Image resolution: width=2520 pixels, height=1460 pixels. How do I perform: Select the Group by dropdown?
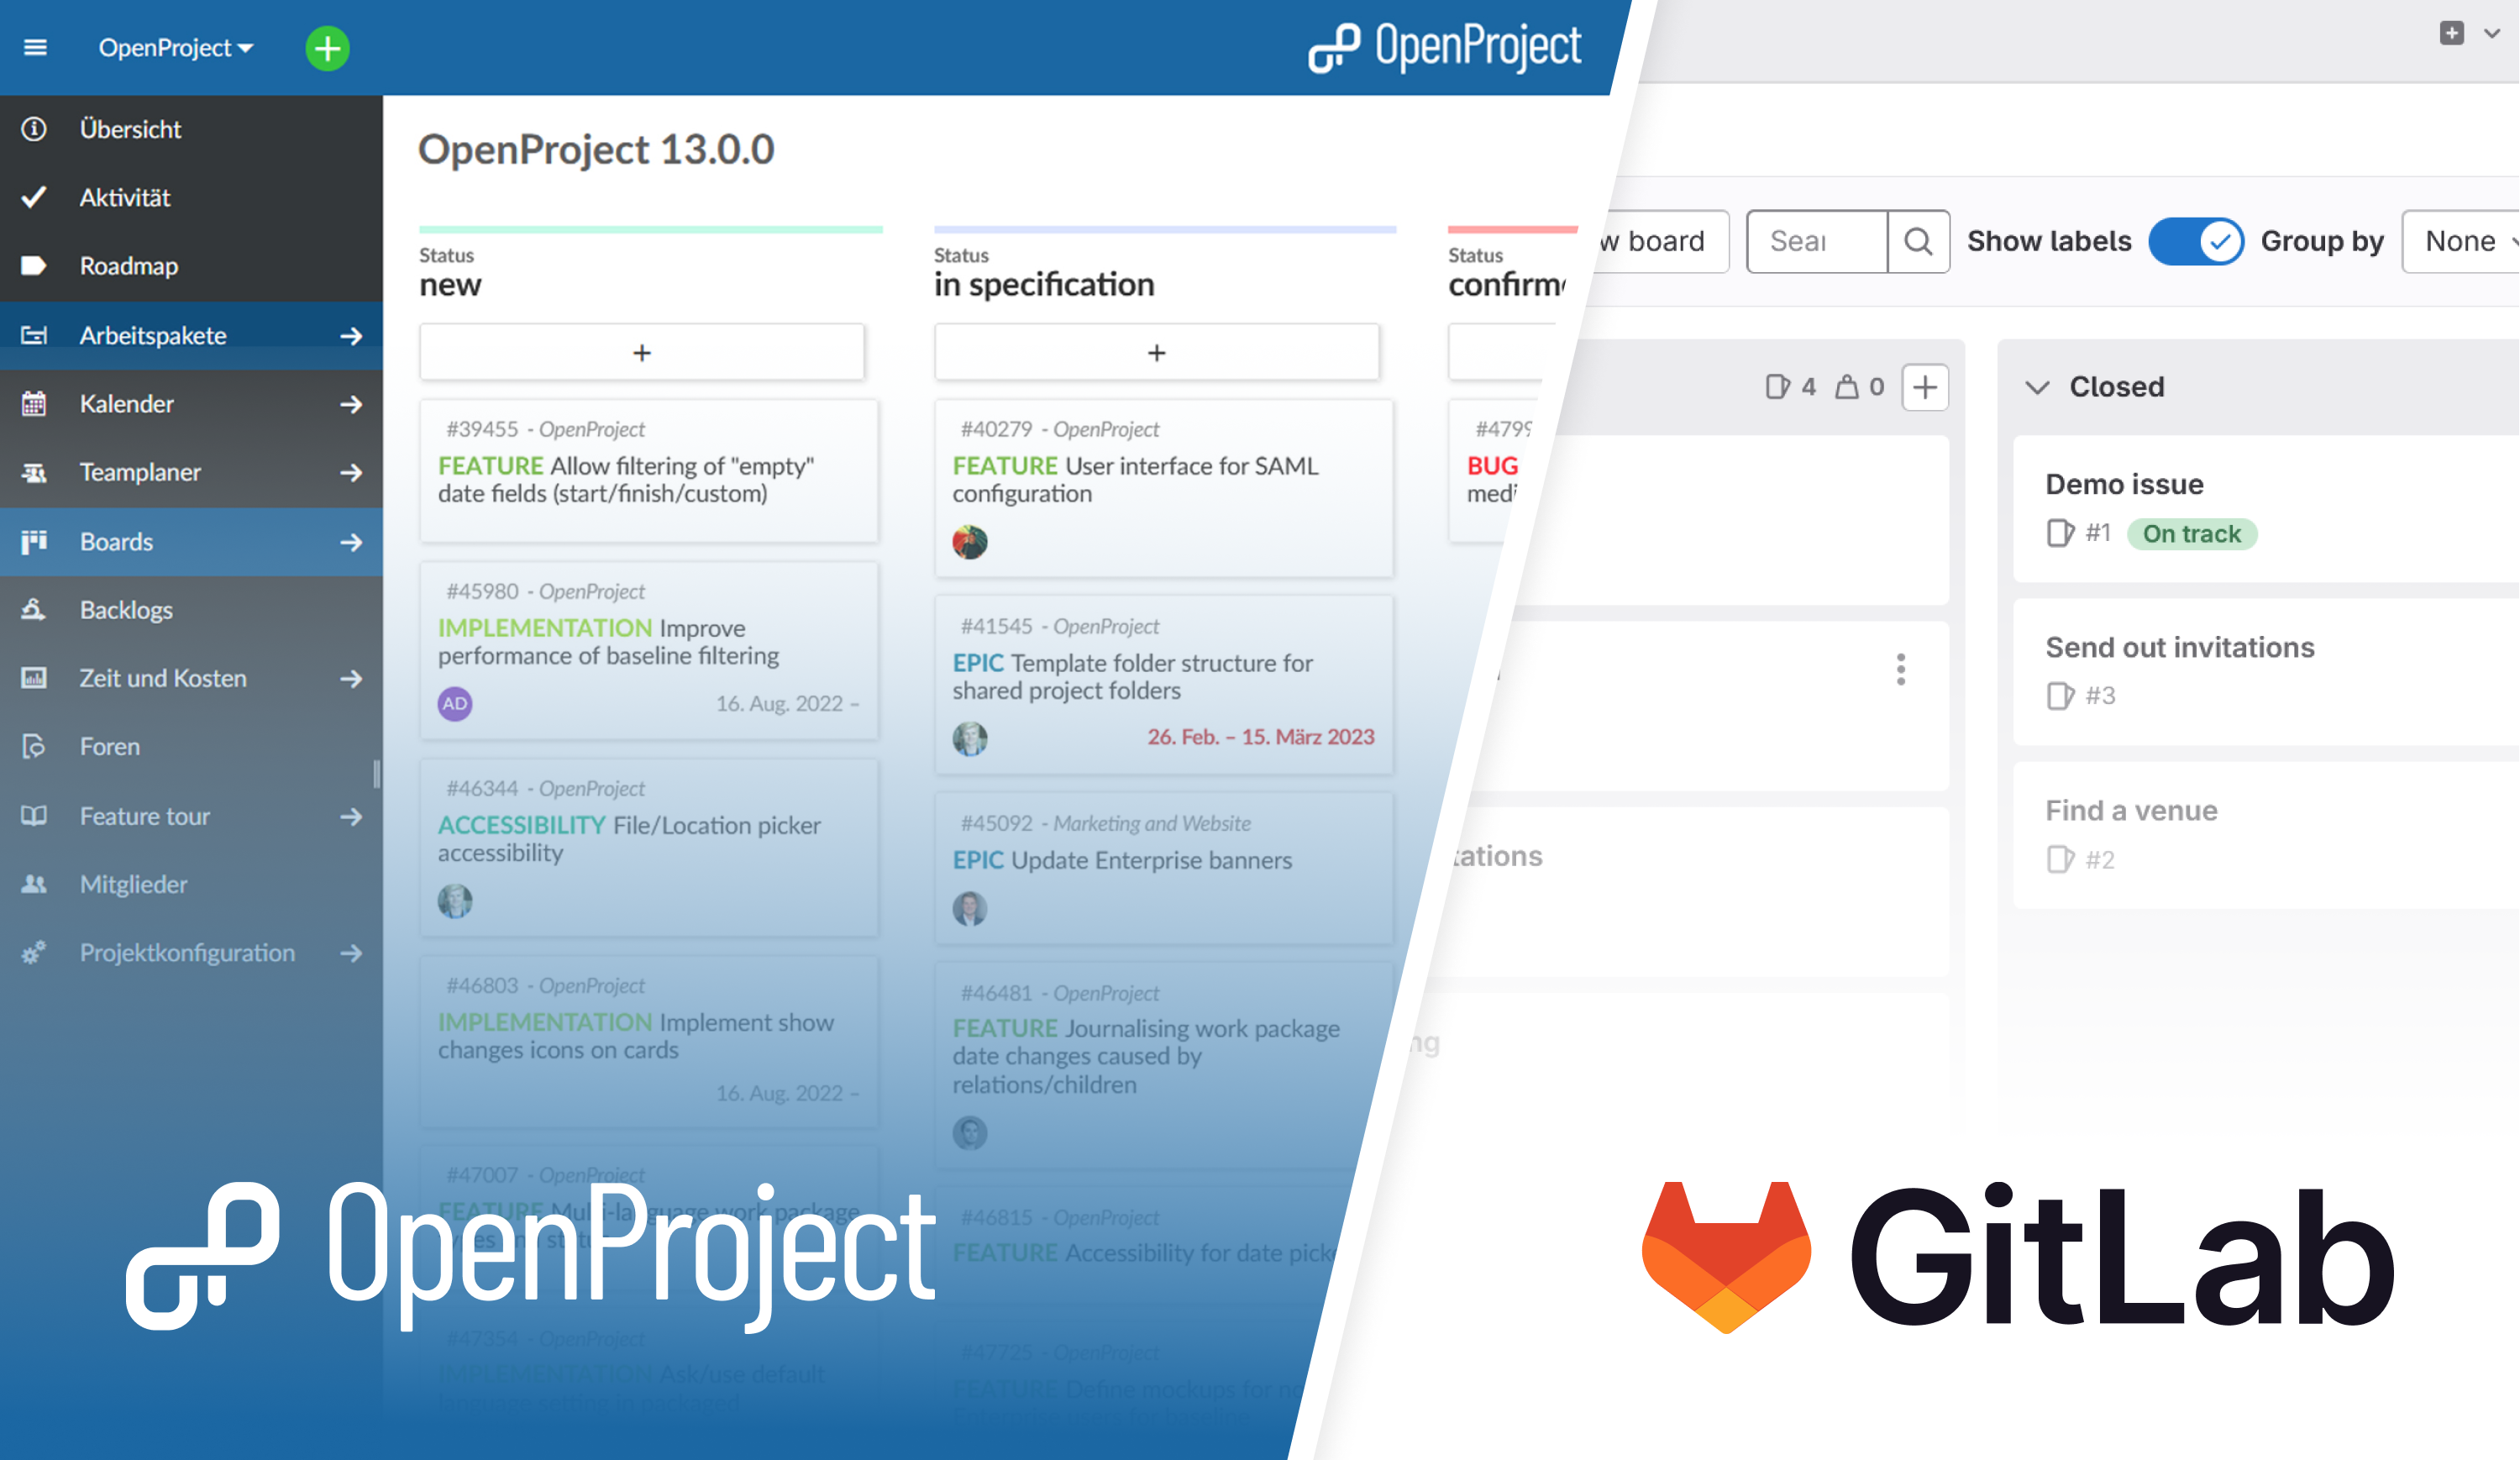2466,242
